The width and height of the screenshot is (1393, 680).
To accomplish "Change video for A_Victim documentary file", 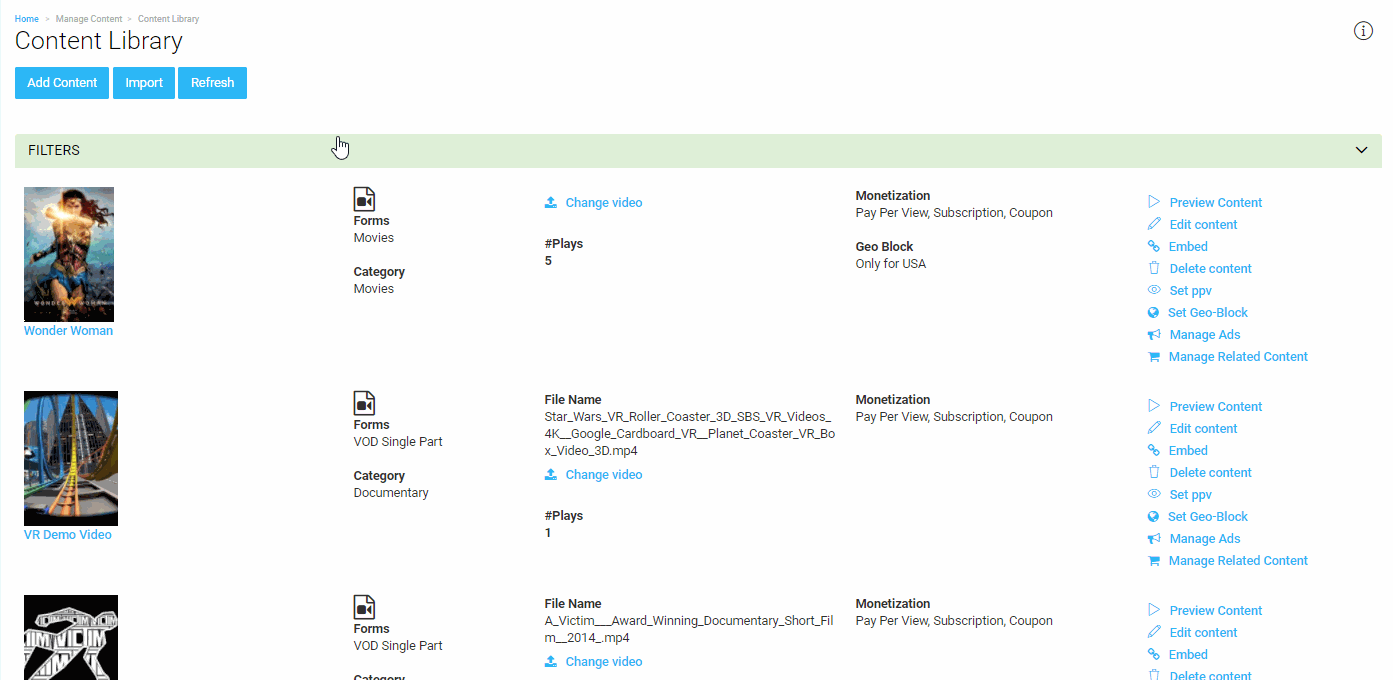I will click(x=604, y=662).
